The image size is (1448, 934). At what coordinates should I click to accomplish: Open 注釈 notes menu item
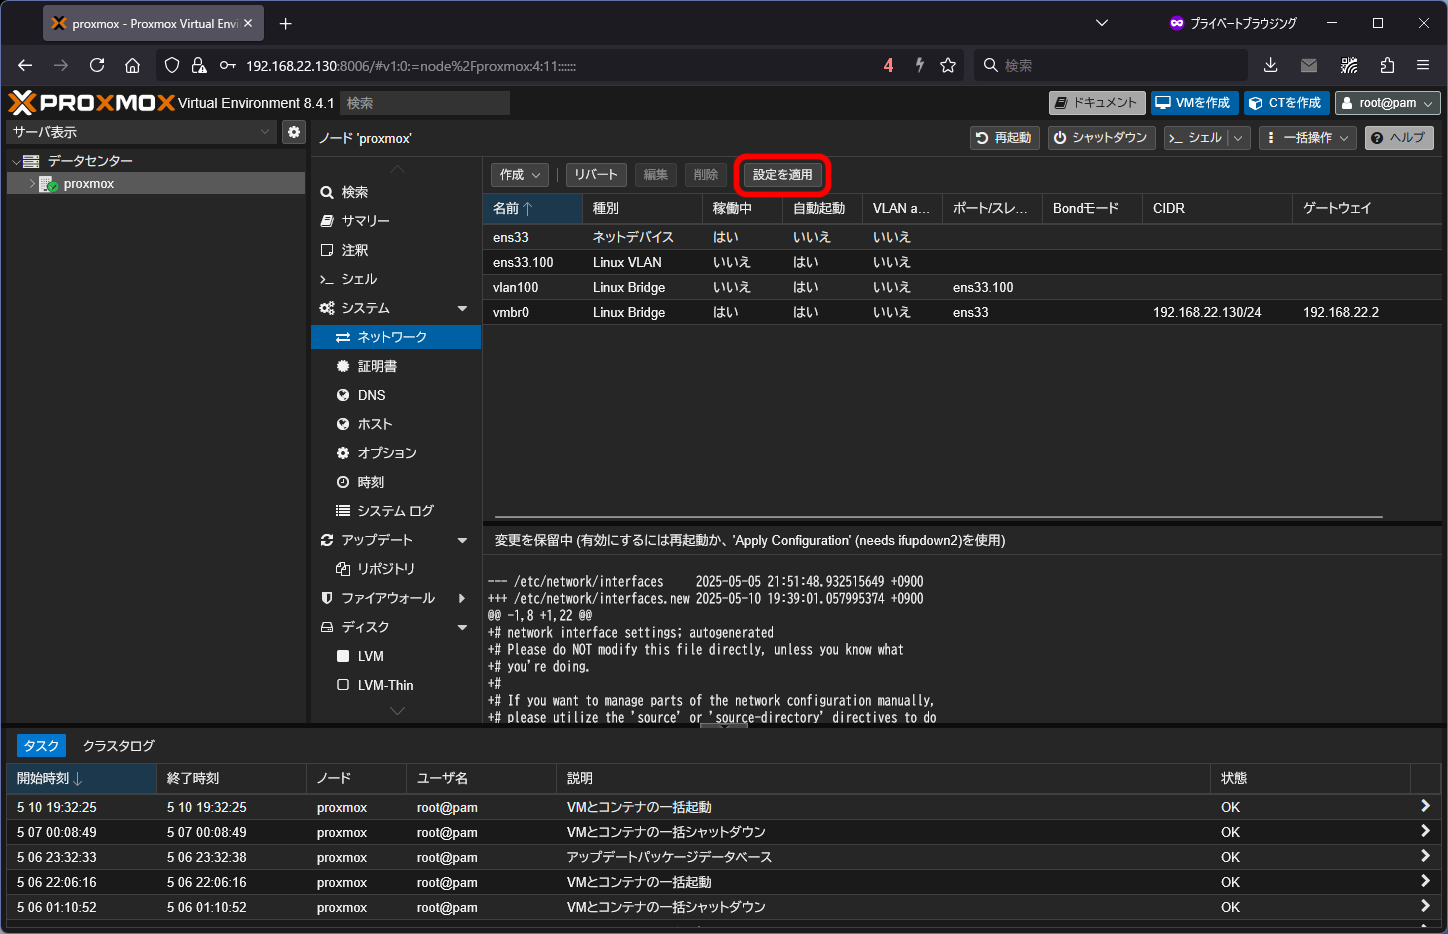[396, 250]
